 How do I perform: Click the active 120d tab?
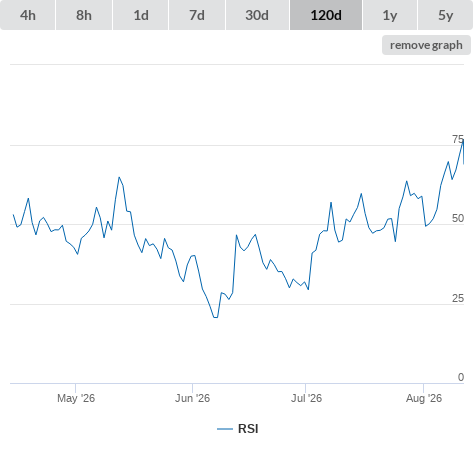pos(326,15)
